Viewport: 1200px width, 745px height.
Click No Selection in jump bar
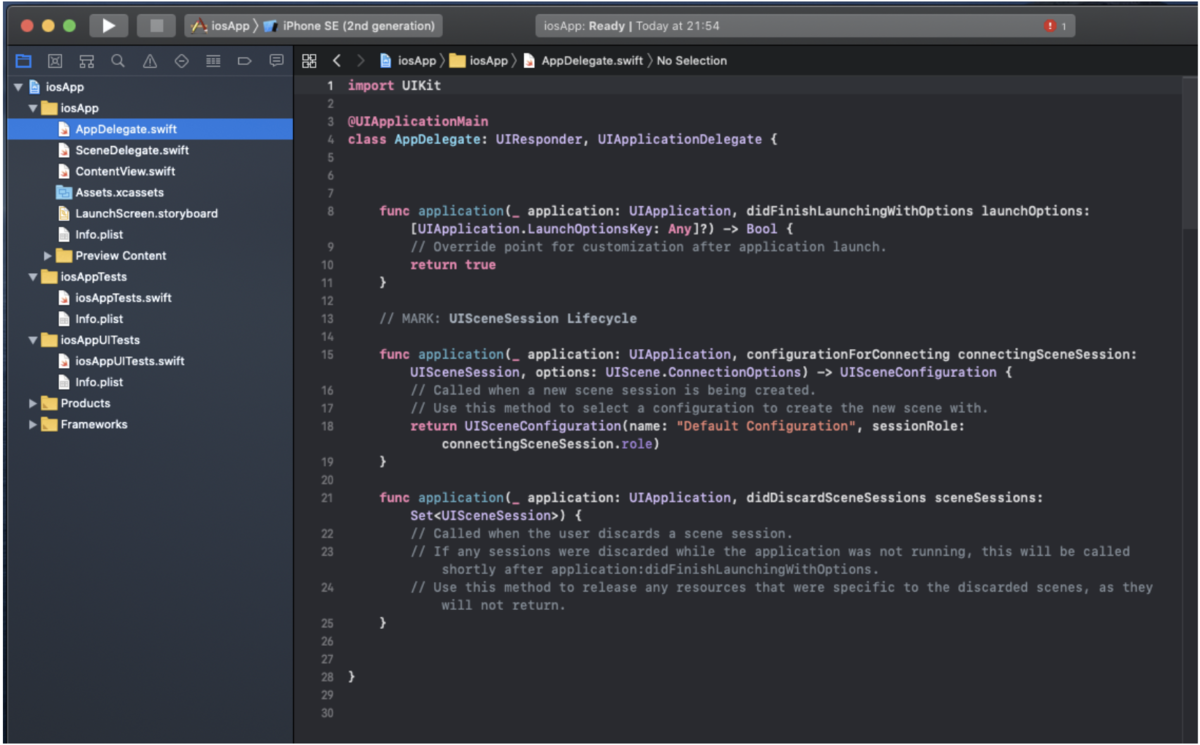[x=692, y=61]
